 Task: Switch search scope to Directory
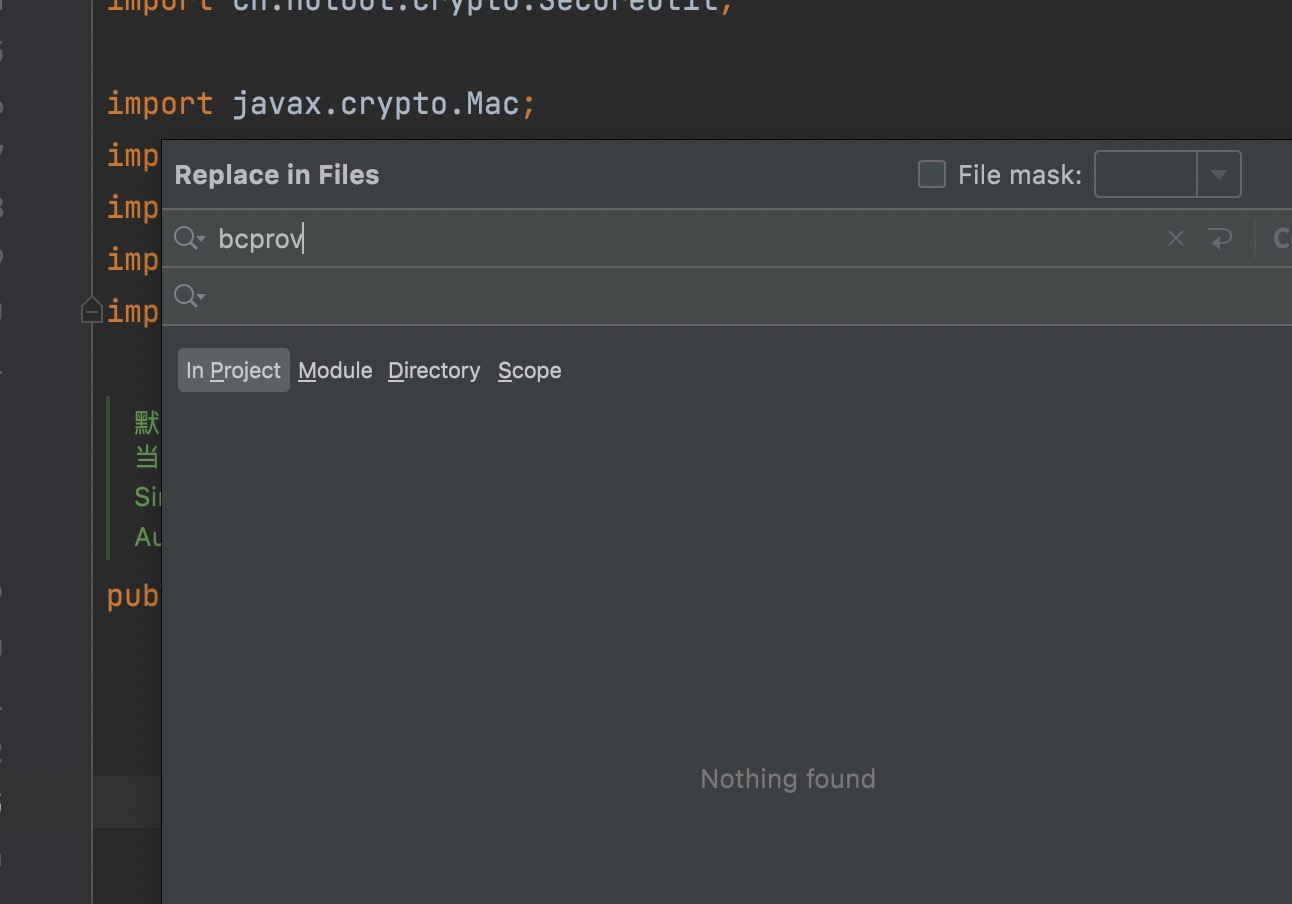coord(434,370)
